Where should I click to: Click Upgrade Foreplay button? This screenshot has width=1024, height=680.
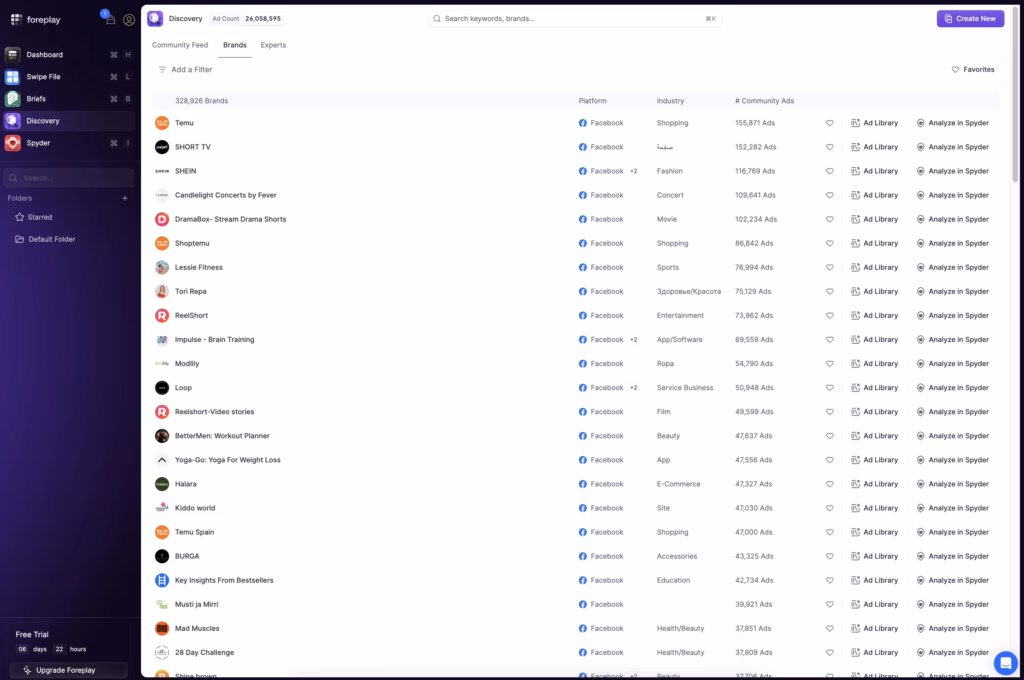68,670
